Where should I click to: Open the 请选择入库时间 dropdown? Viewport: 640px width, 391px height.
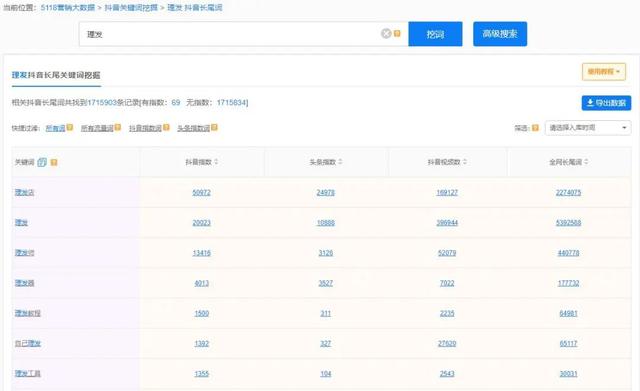(x=588, y=128)
